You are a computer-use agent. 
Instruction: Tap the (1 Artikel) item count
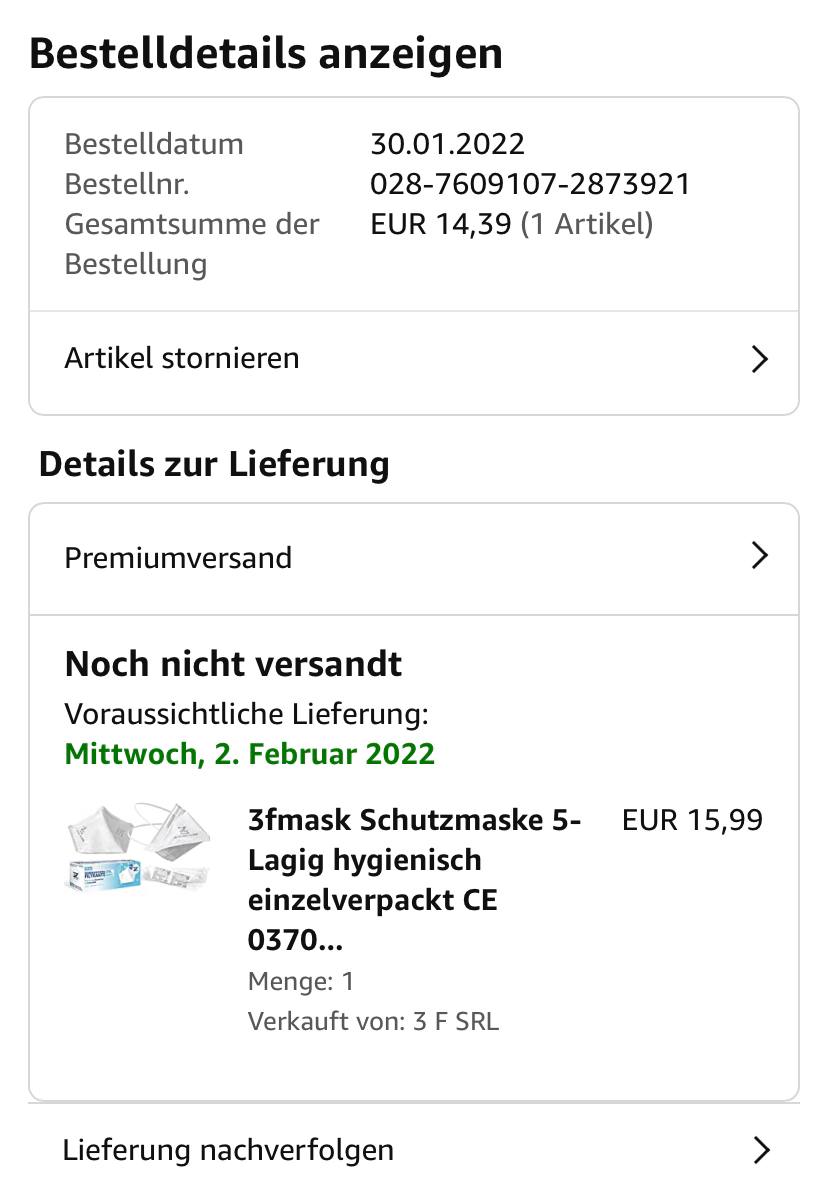click(587, 224)
